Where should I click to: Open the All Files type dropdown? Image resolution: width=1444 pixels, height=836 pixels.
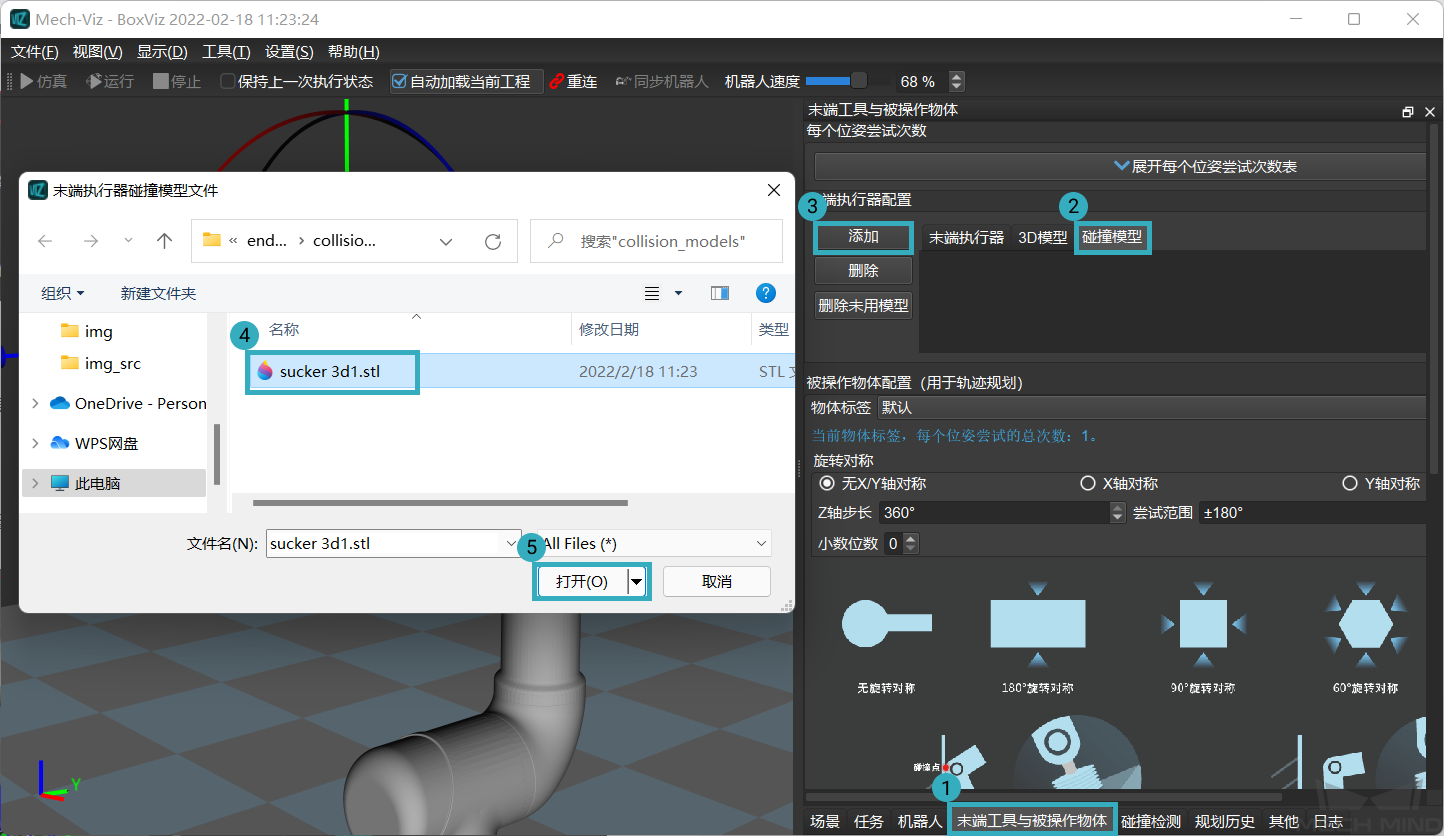pyautogui.click(x=654, y=543)
